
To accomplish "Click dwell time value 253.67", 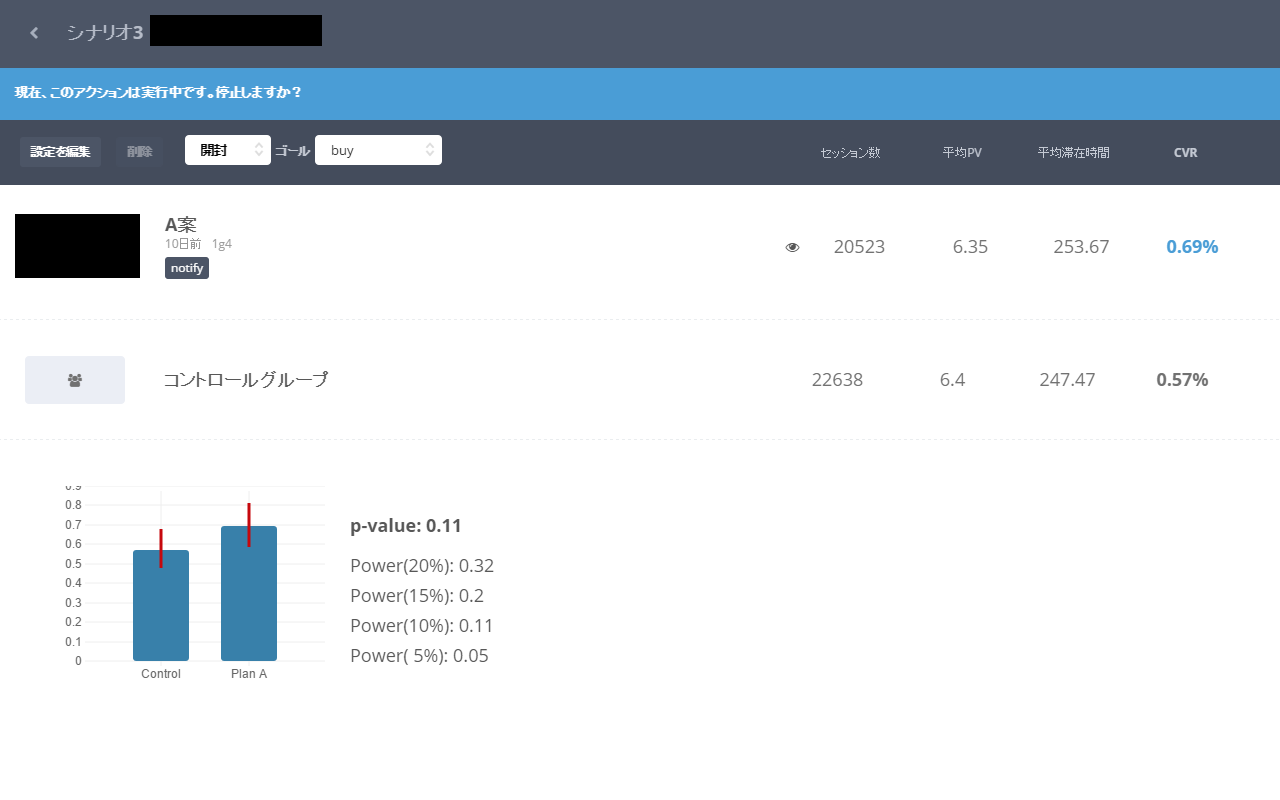I will 1081,247.
